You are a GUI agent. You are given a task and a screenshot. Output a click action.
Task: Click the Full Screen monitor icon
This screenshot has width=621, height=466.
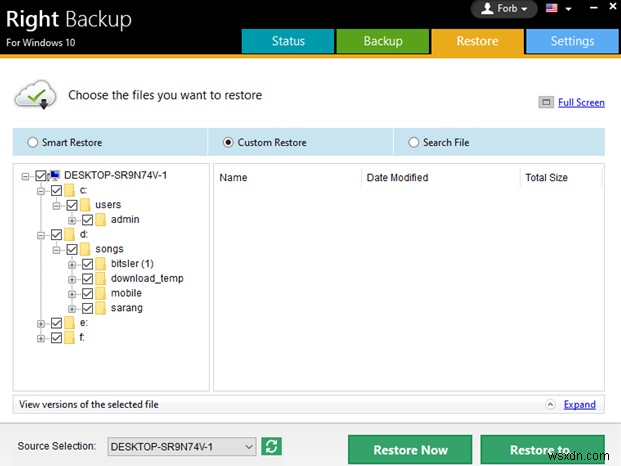pos(546,102)
